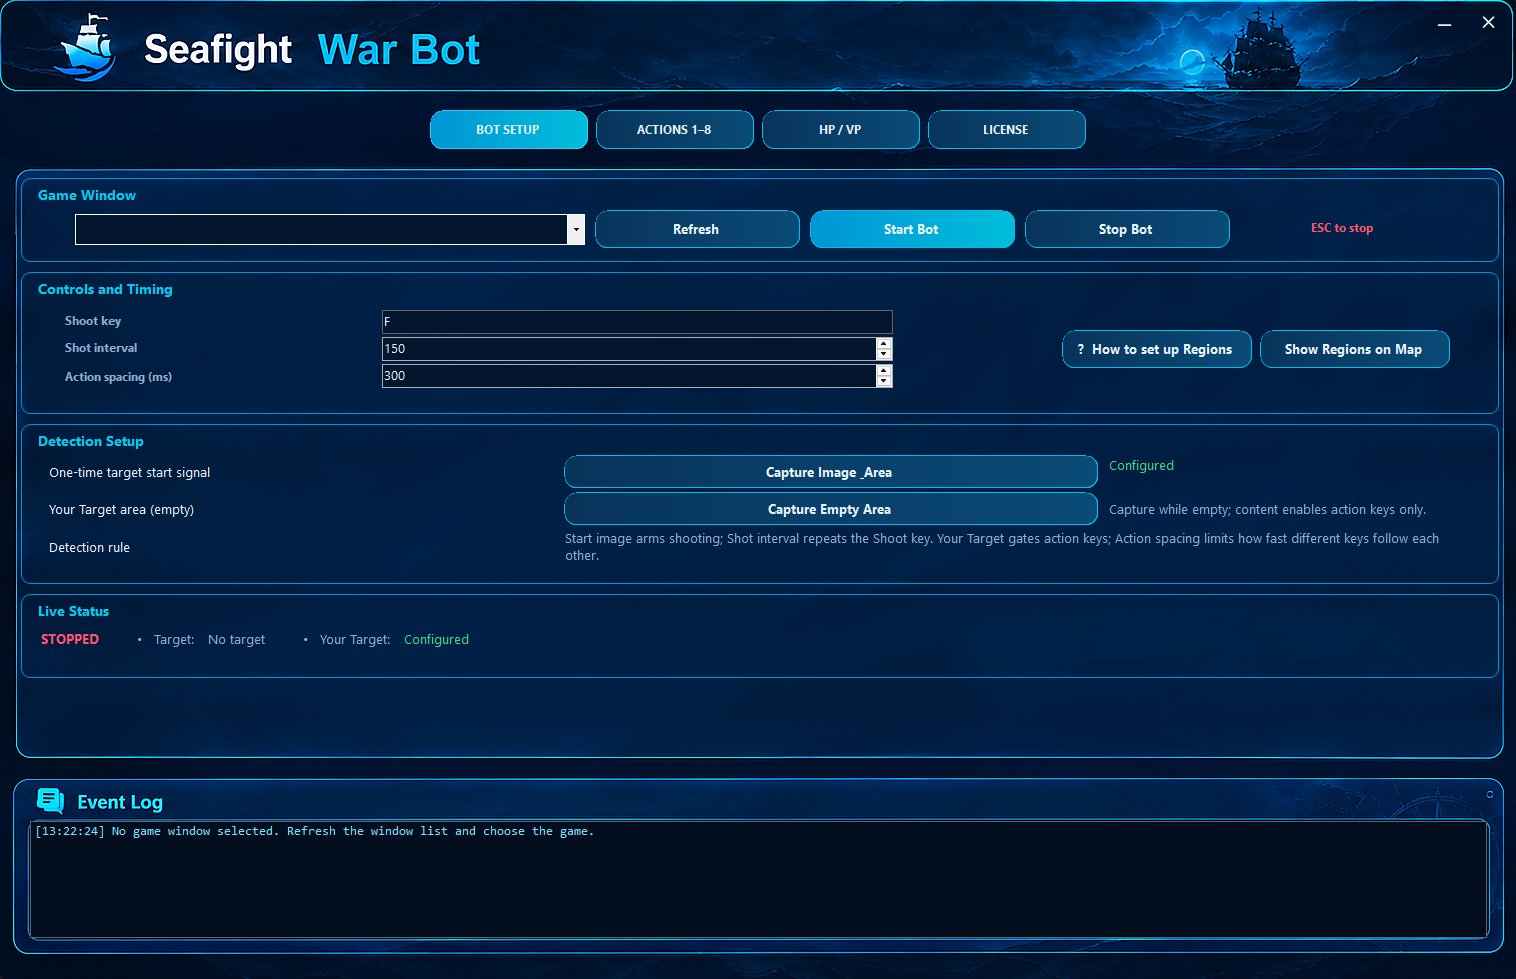
Task: Decrease Shot interval with the down arrow
Action: [x=884, y=354]
